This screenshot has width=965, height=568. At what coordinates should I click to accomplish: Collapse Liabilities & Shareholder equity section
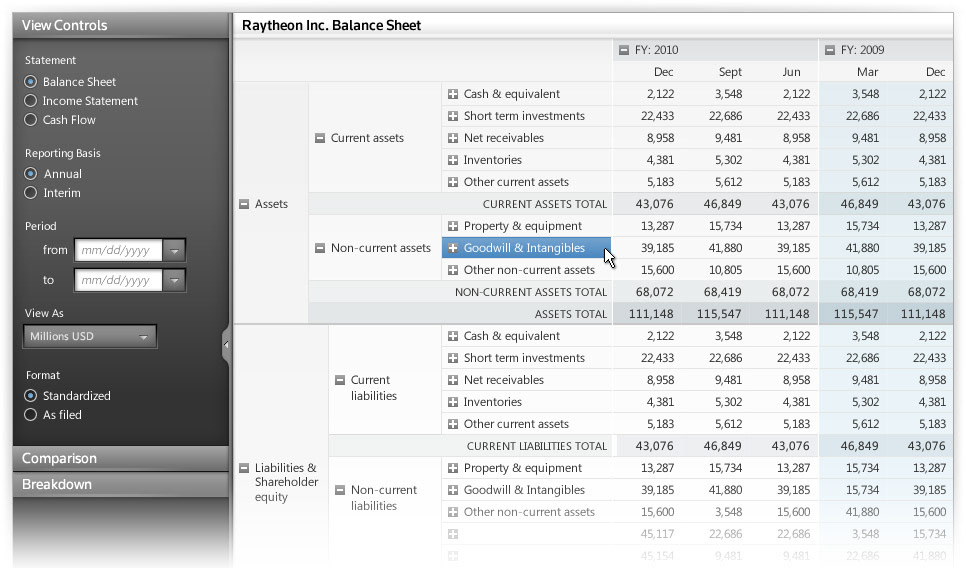click(x=244, y=468)
